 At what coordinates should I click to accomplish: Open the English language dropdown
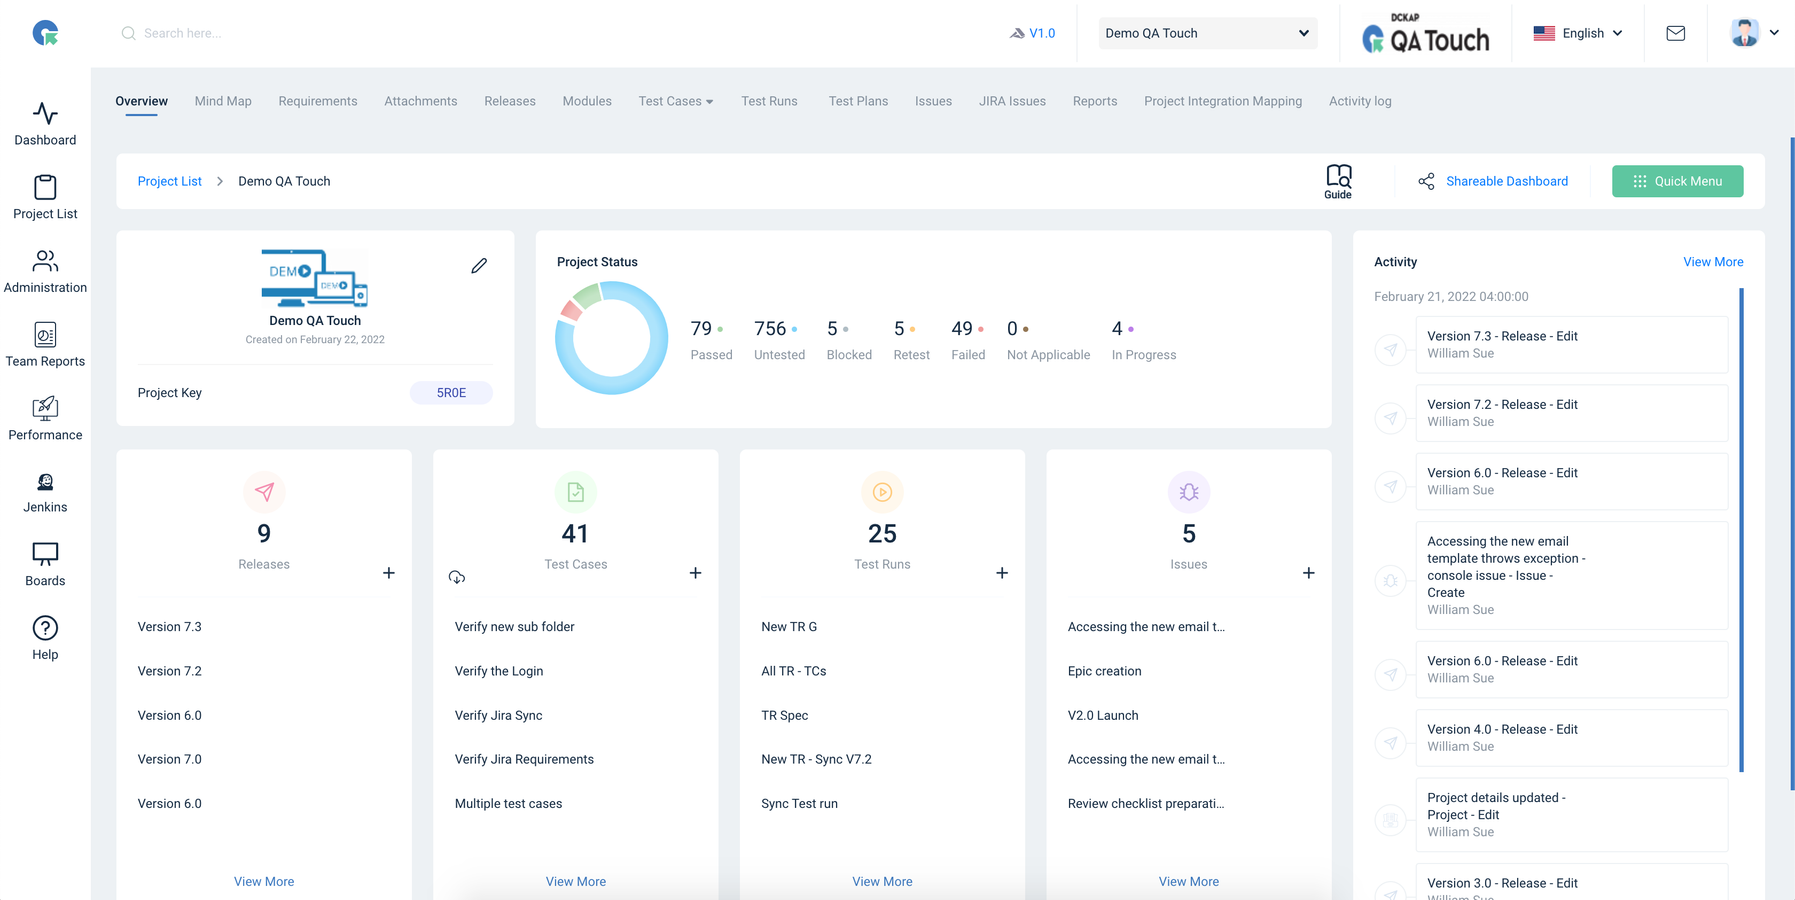[x=1578, y=33]
